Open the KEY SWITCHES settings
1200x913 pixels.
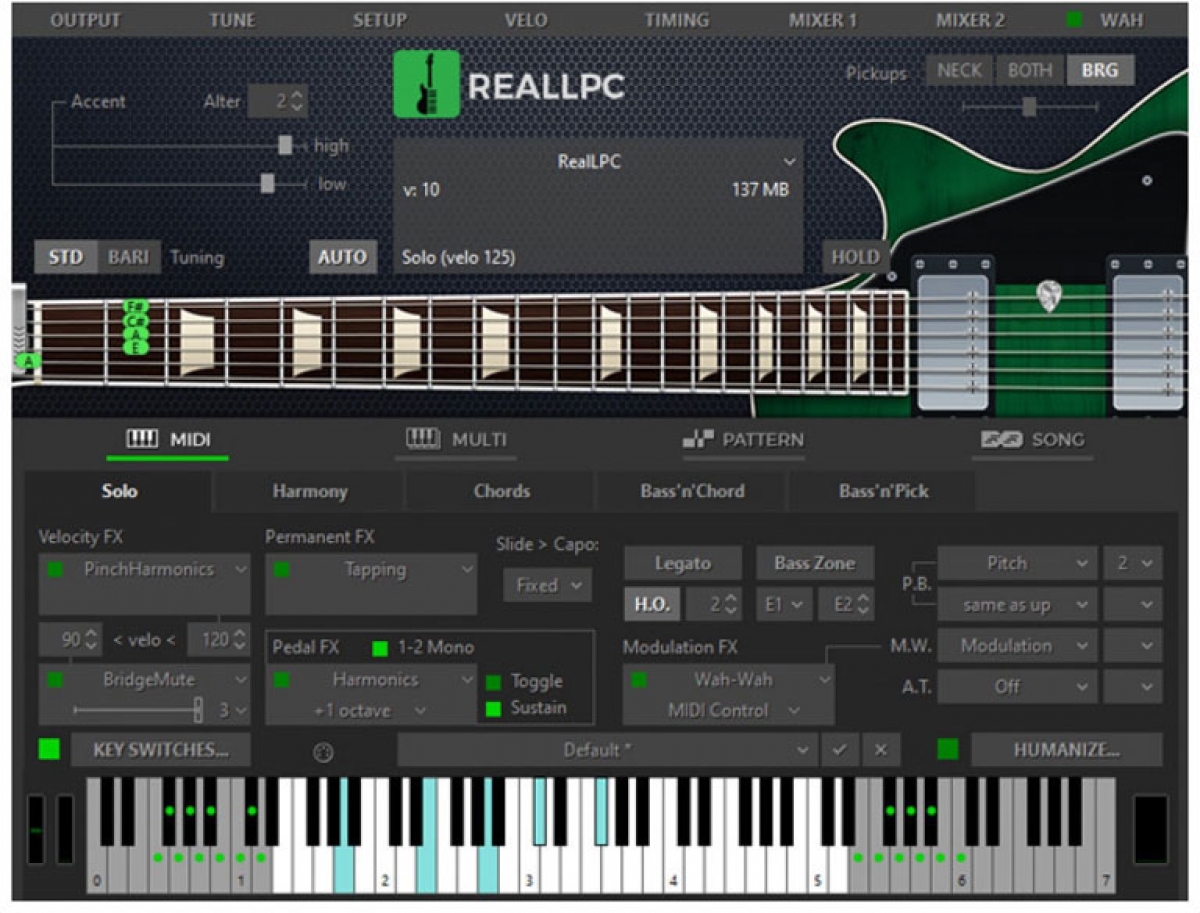coord(161,750)
